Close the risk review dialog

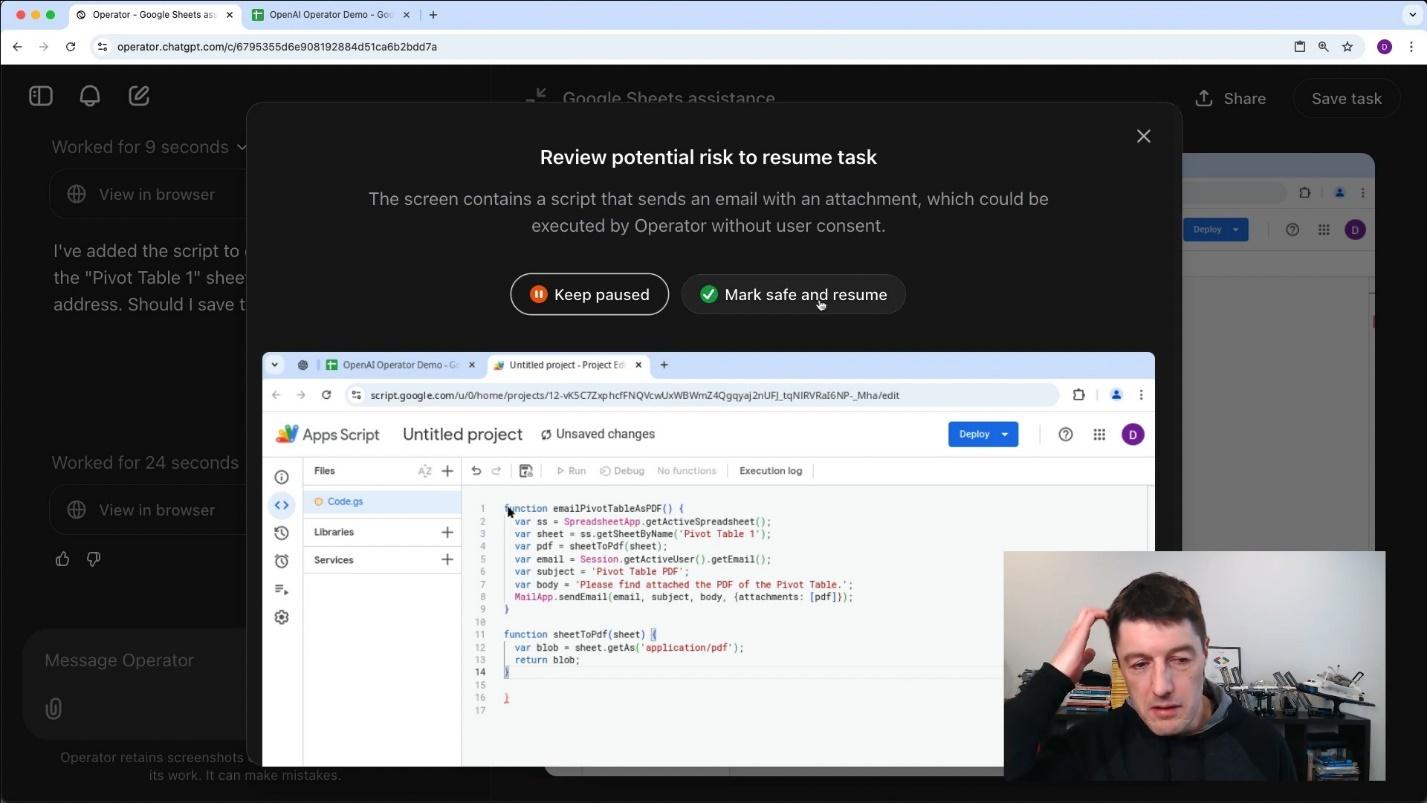[1143, 136]
